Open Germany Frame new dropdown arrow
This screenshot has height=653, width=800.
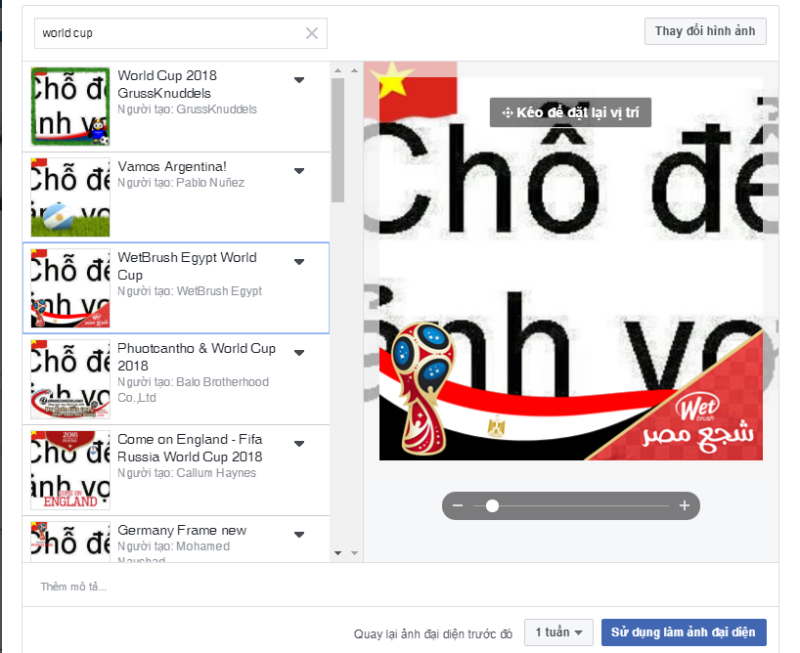(x=299, y=535)
